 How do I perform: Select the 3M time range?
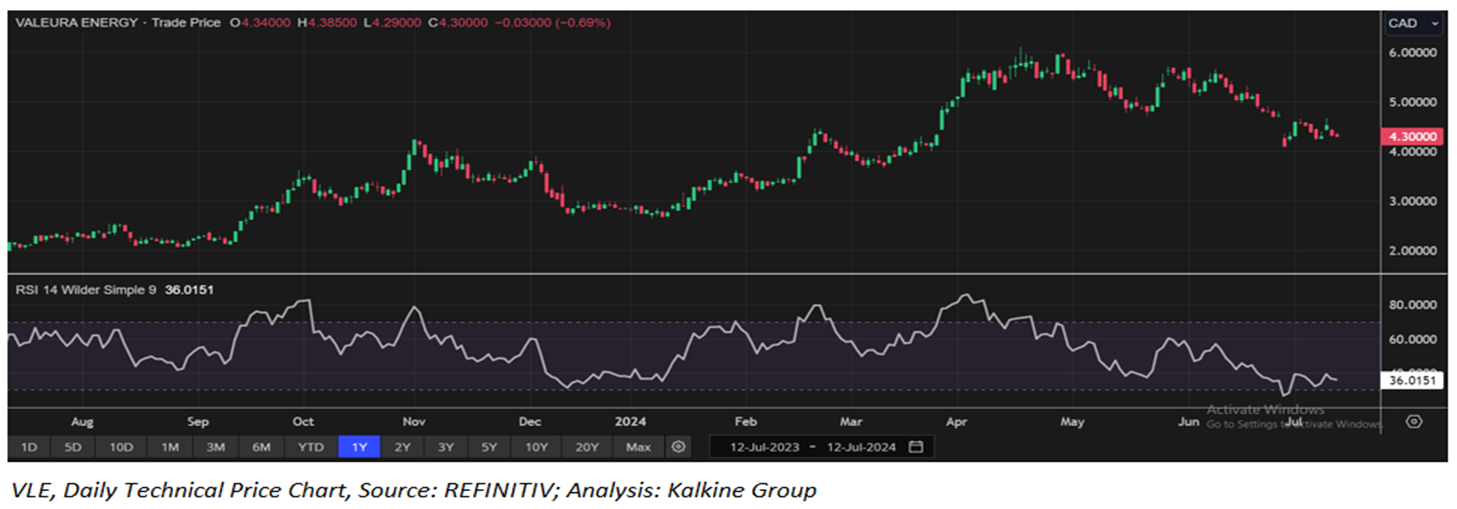(x=215, y=447)
